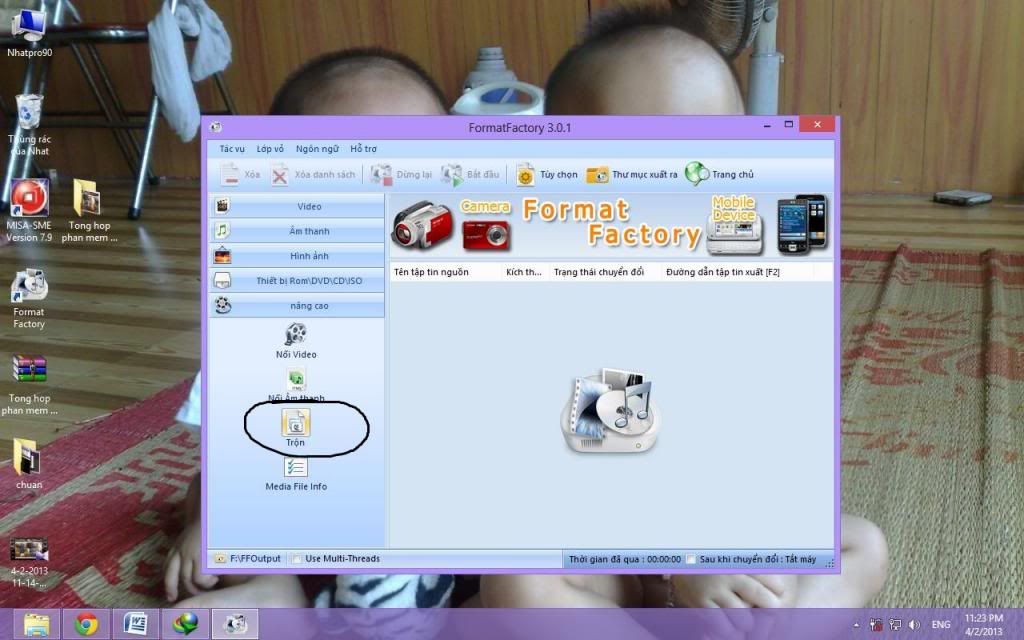Open the Lớp vỏ menu
Screen dimensions: 1024x640
click(x=270, y=149)
